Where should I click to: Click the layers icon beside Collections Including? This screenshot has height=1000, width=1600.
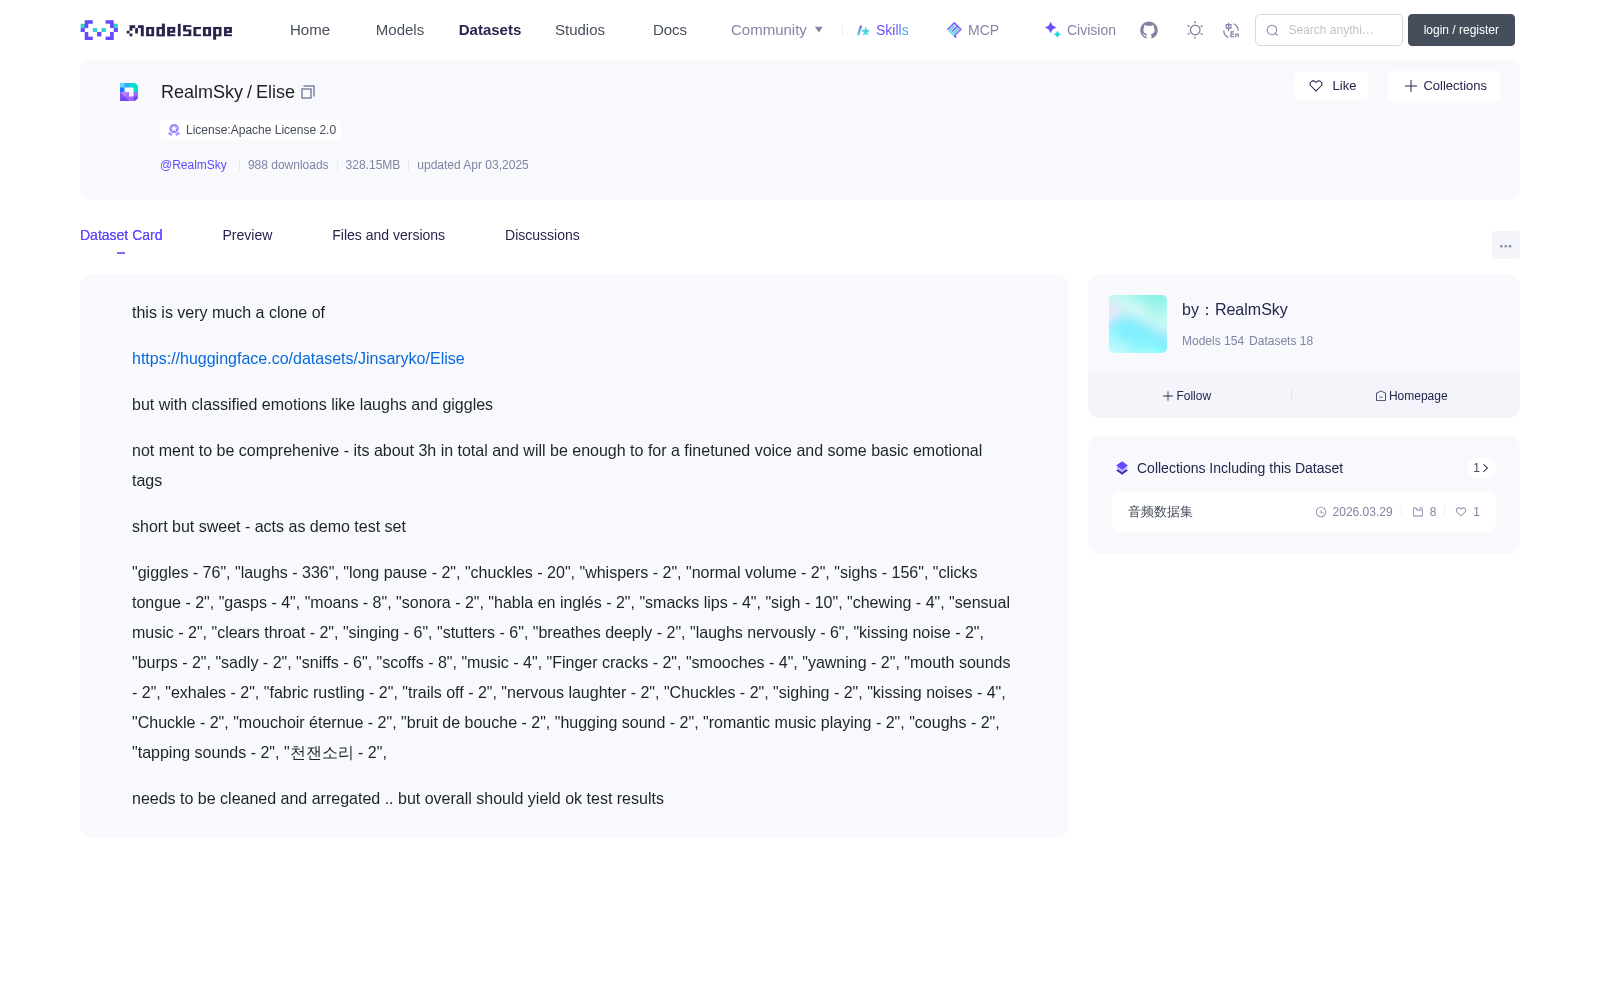pos(1122,468)
